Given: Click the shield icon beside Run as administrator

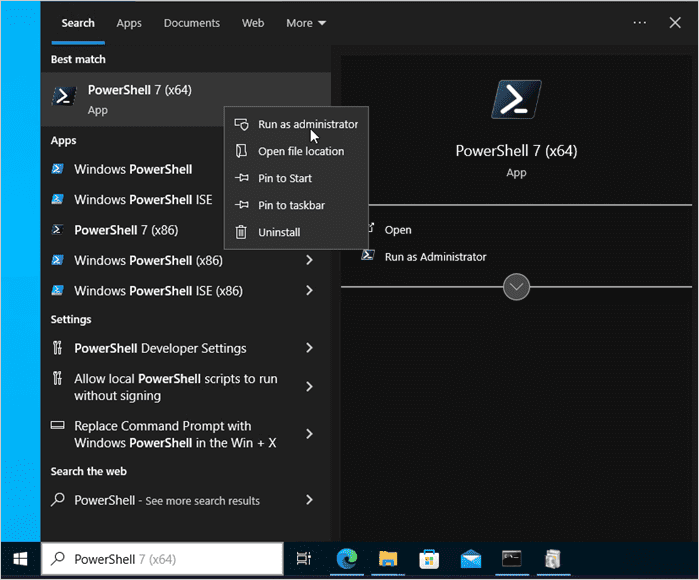Looking at the screenshot, I should tap(241, 124).
